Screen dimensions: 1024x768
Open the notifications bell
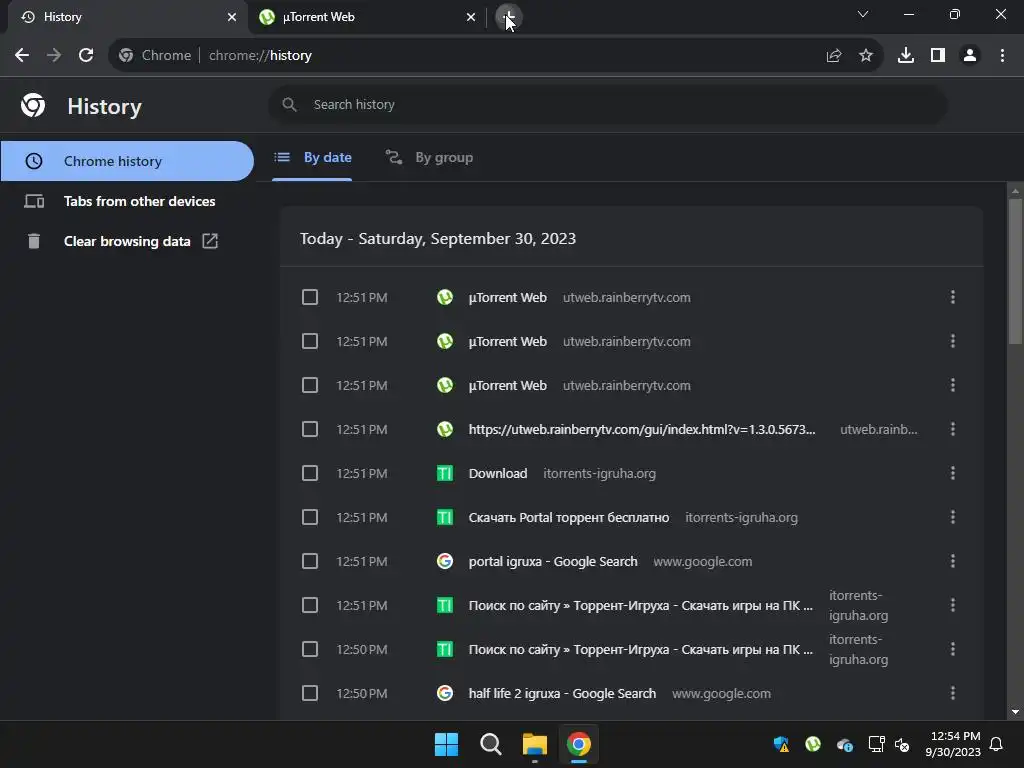(x=996, y=744)
